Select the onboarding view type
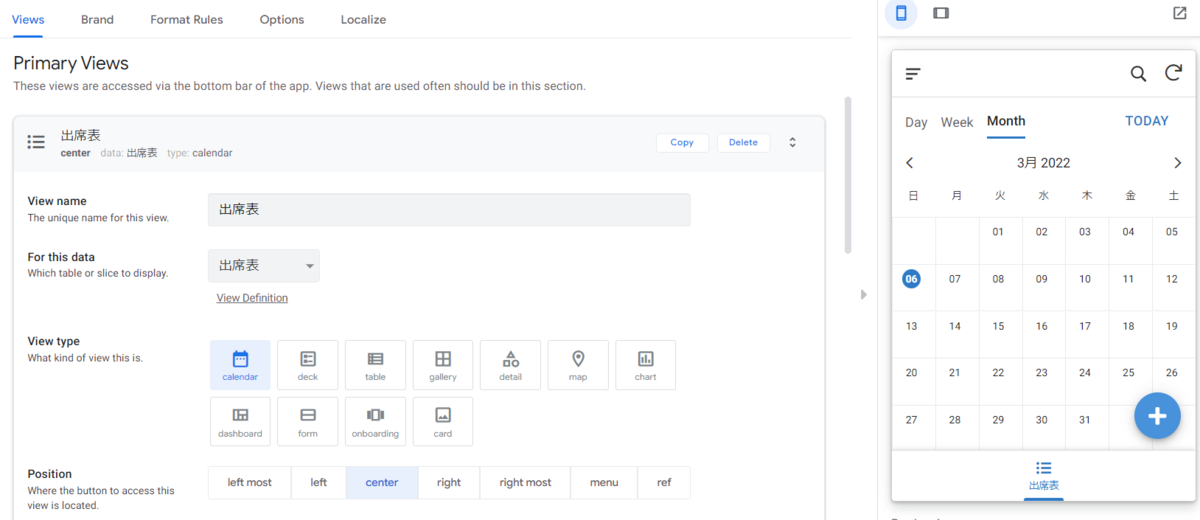 click(x=375, y=421)
